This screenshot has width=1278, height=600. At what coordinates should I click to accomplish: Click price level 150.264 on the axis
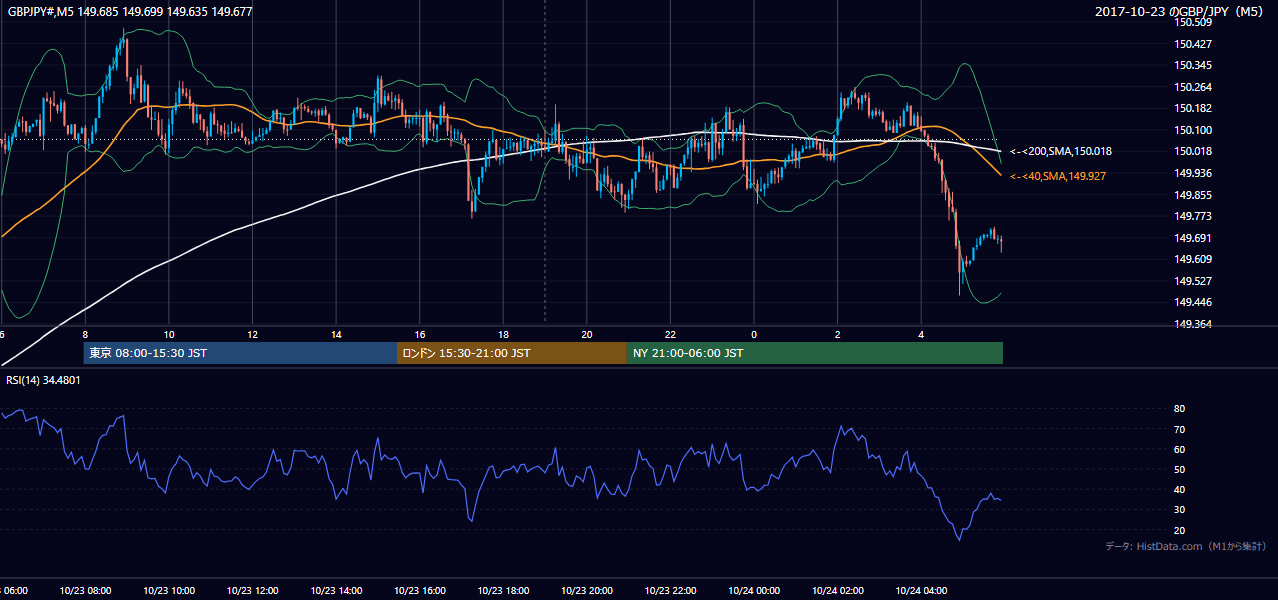pos(1192,87)
